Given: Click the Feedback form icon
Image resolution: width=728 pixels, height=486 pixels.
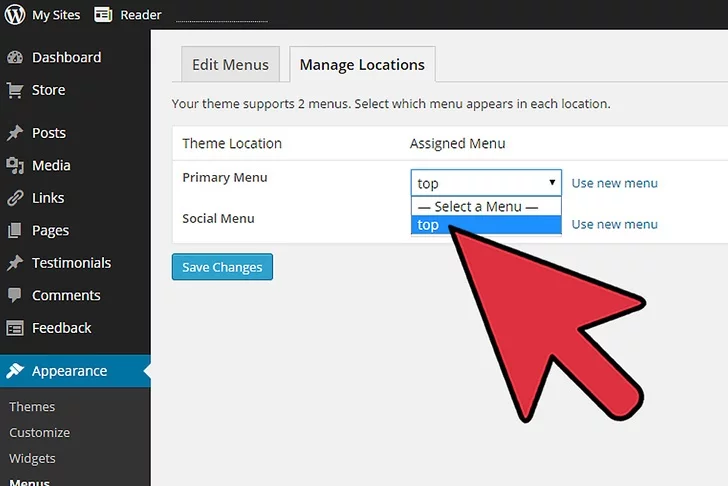Looking at the screenshot, I should (15, 328).
